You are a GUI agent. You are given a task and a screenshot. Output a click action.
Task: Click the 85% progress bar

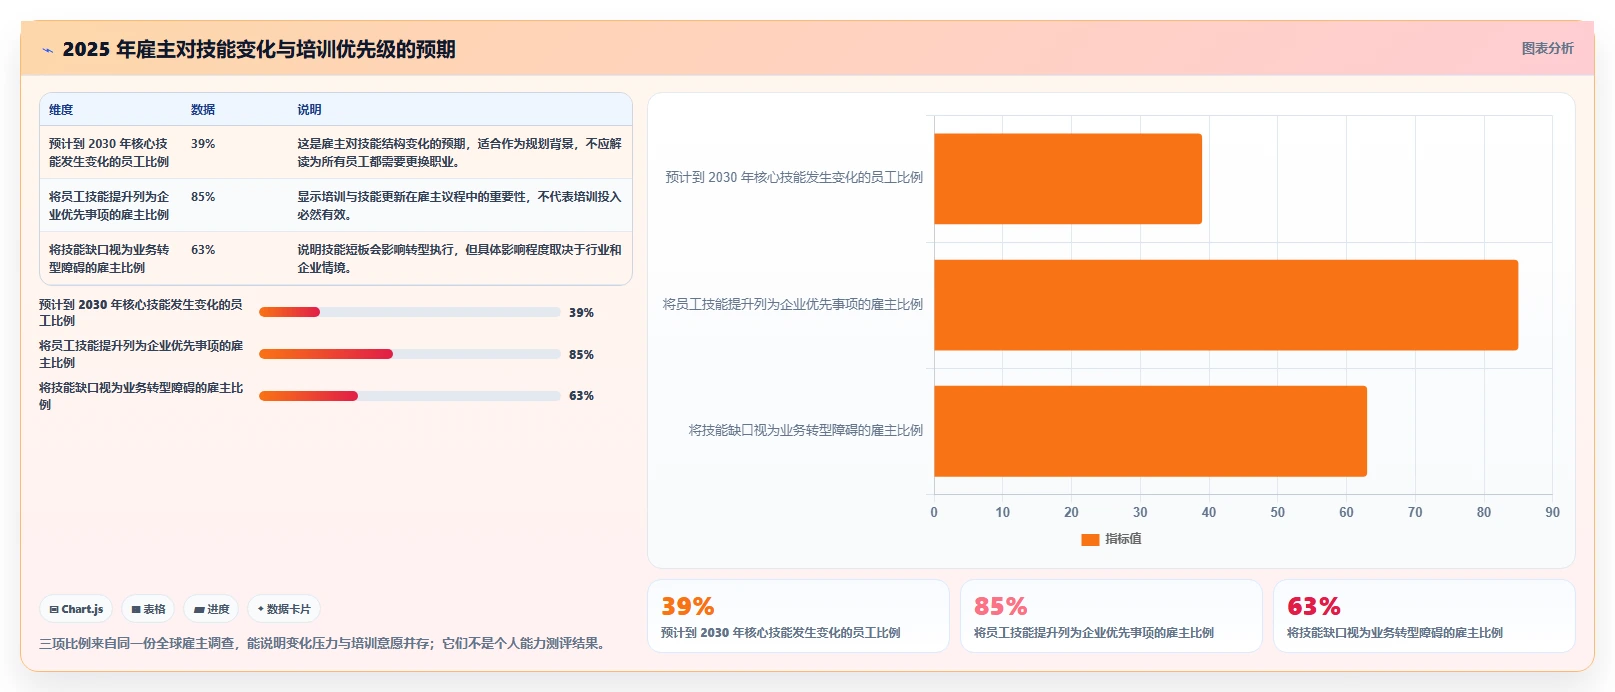click(409, 354)
